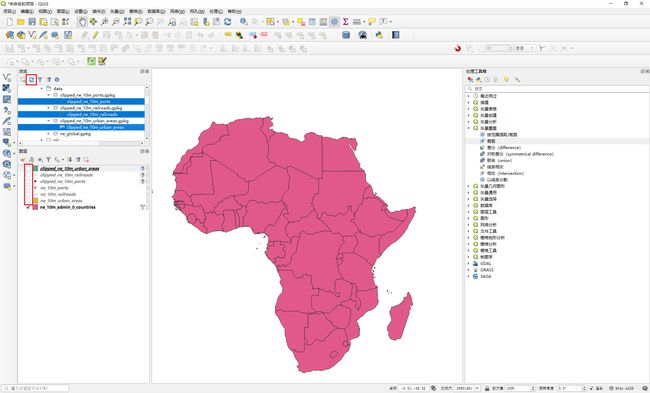
Task: Click the EPSG:4326 CRS button
Action: tap(622, 388)
